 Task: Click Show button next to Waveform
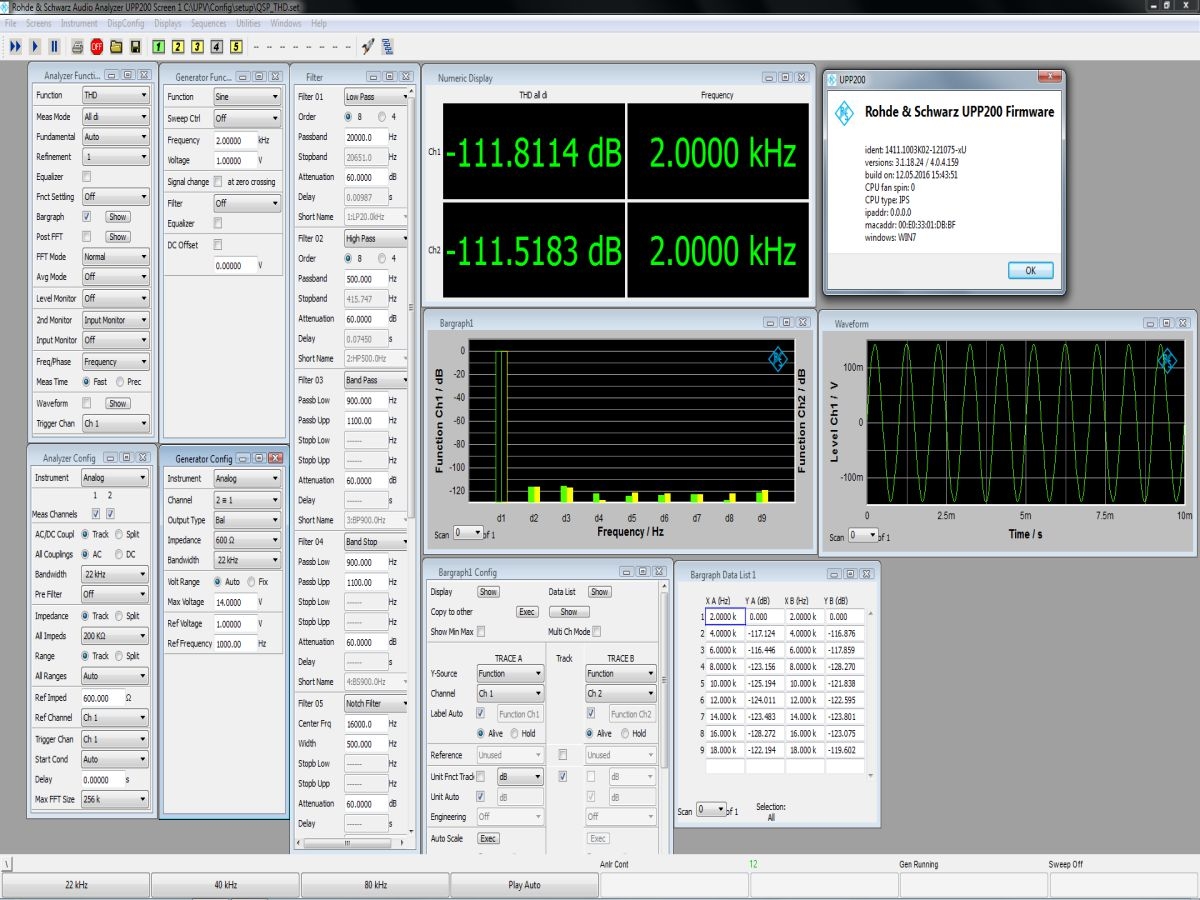point(118,403)
